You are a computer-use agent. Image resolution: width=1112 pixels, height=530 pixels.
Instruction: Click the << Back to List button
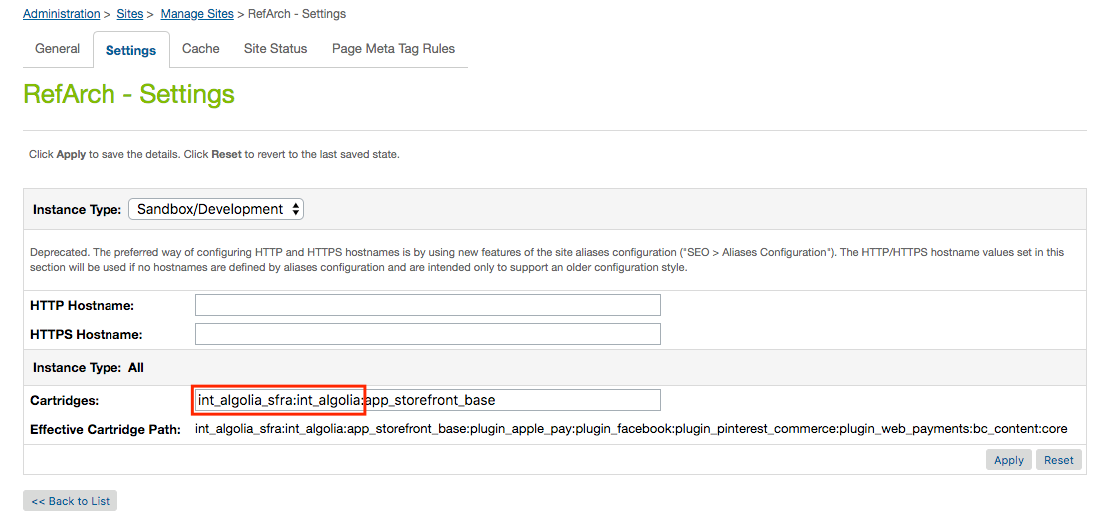click(x=70, y=501)
